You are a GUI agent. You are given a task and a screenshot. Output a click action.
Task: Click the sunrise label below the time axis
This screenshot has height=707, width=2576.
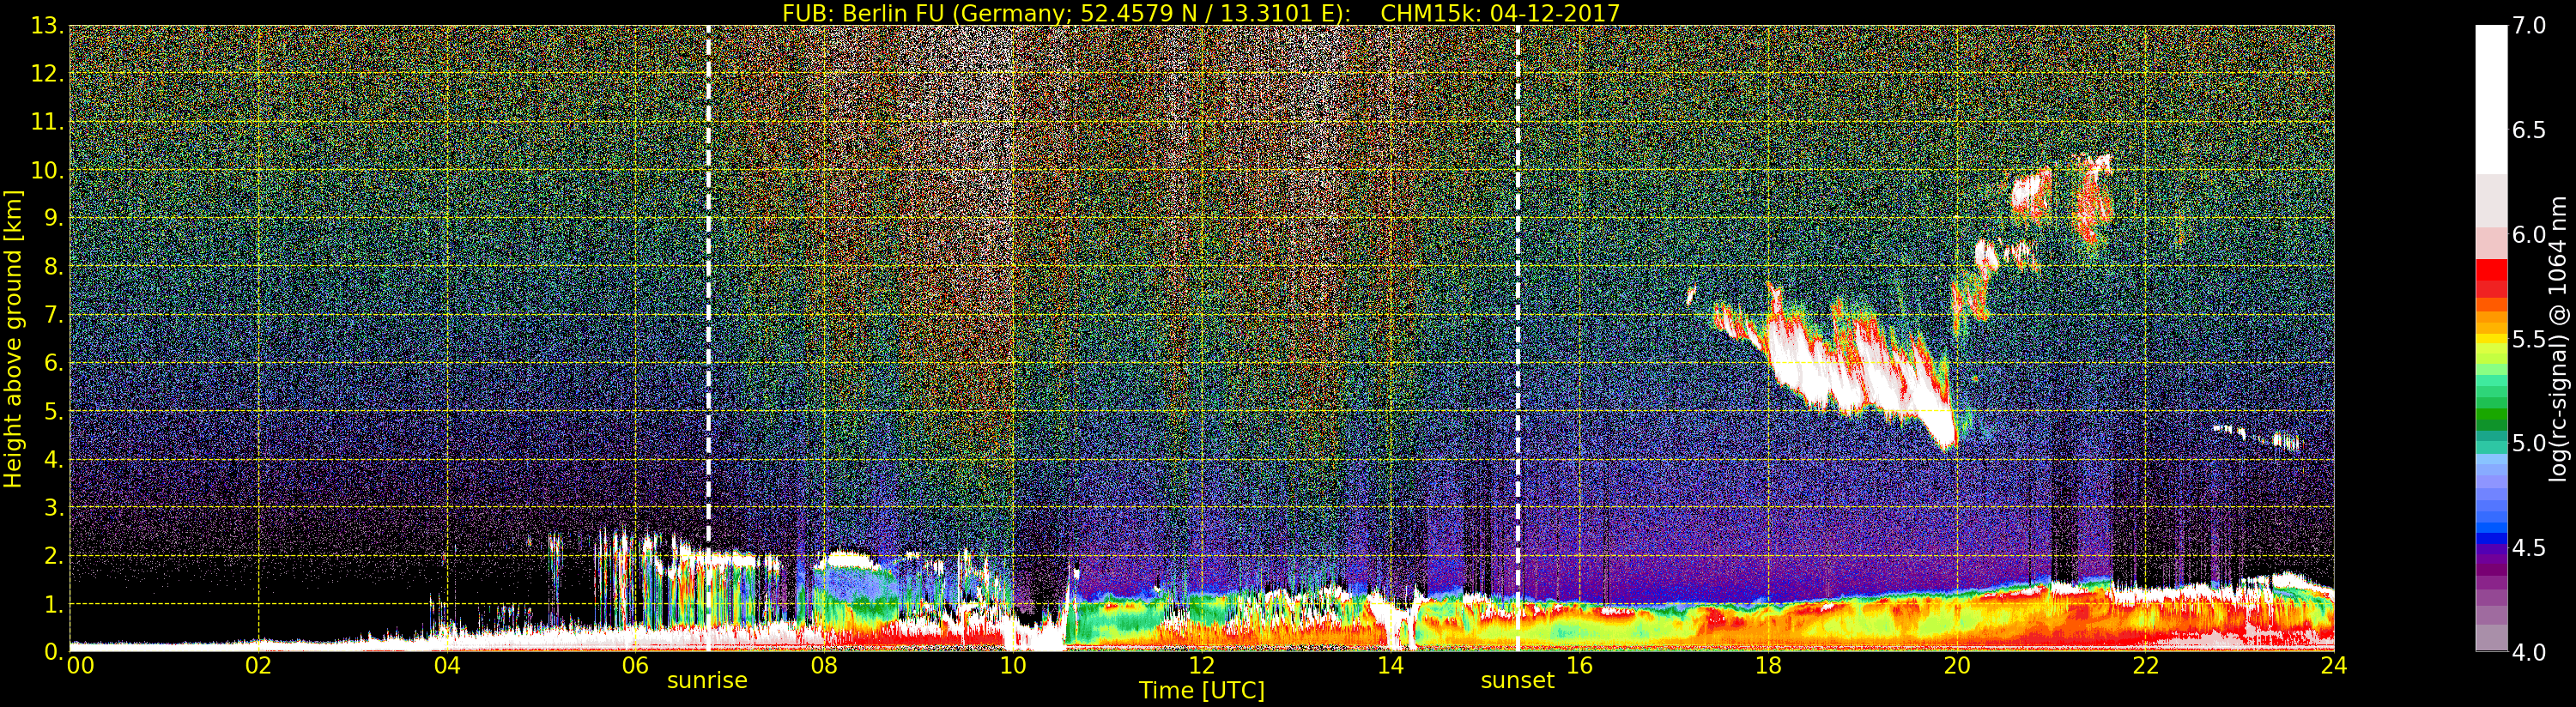pos(707,681)
